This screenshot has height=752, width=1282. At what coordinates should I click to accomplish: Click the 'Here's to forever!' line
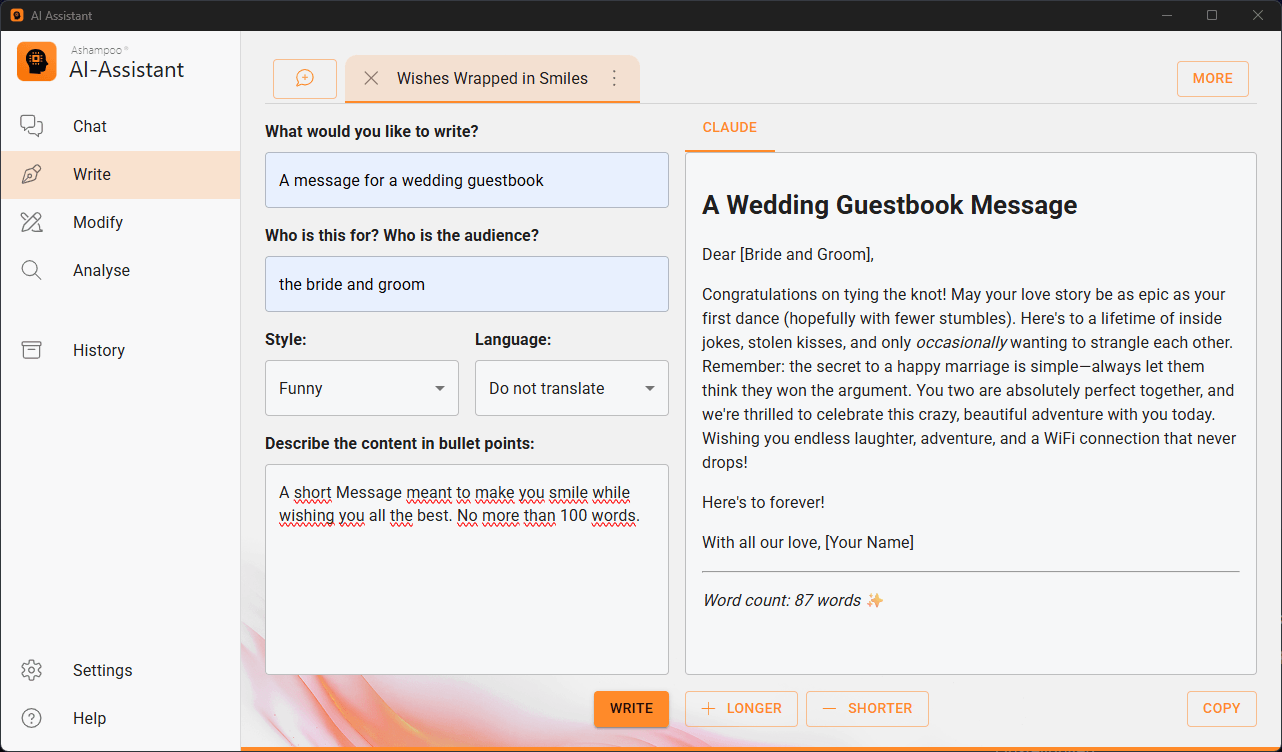click(x=764, y=503)
